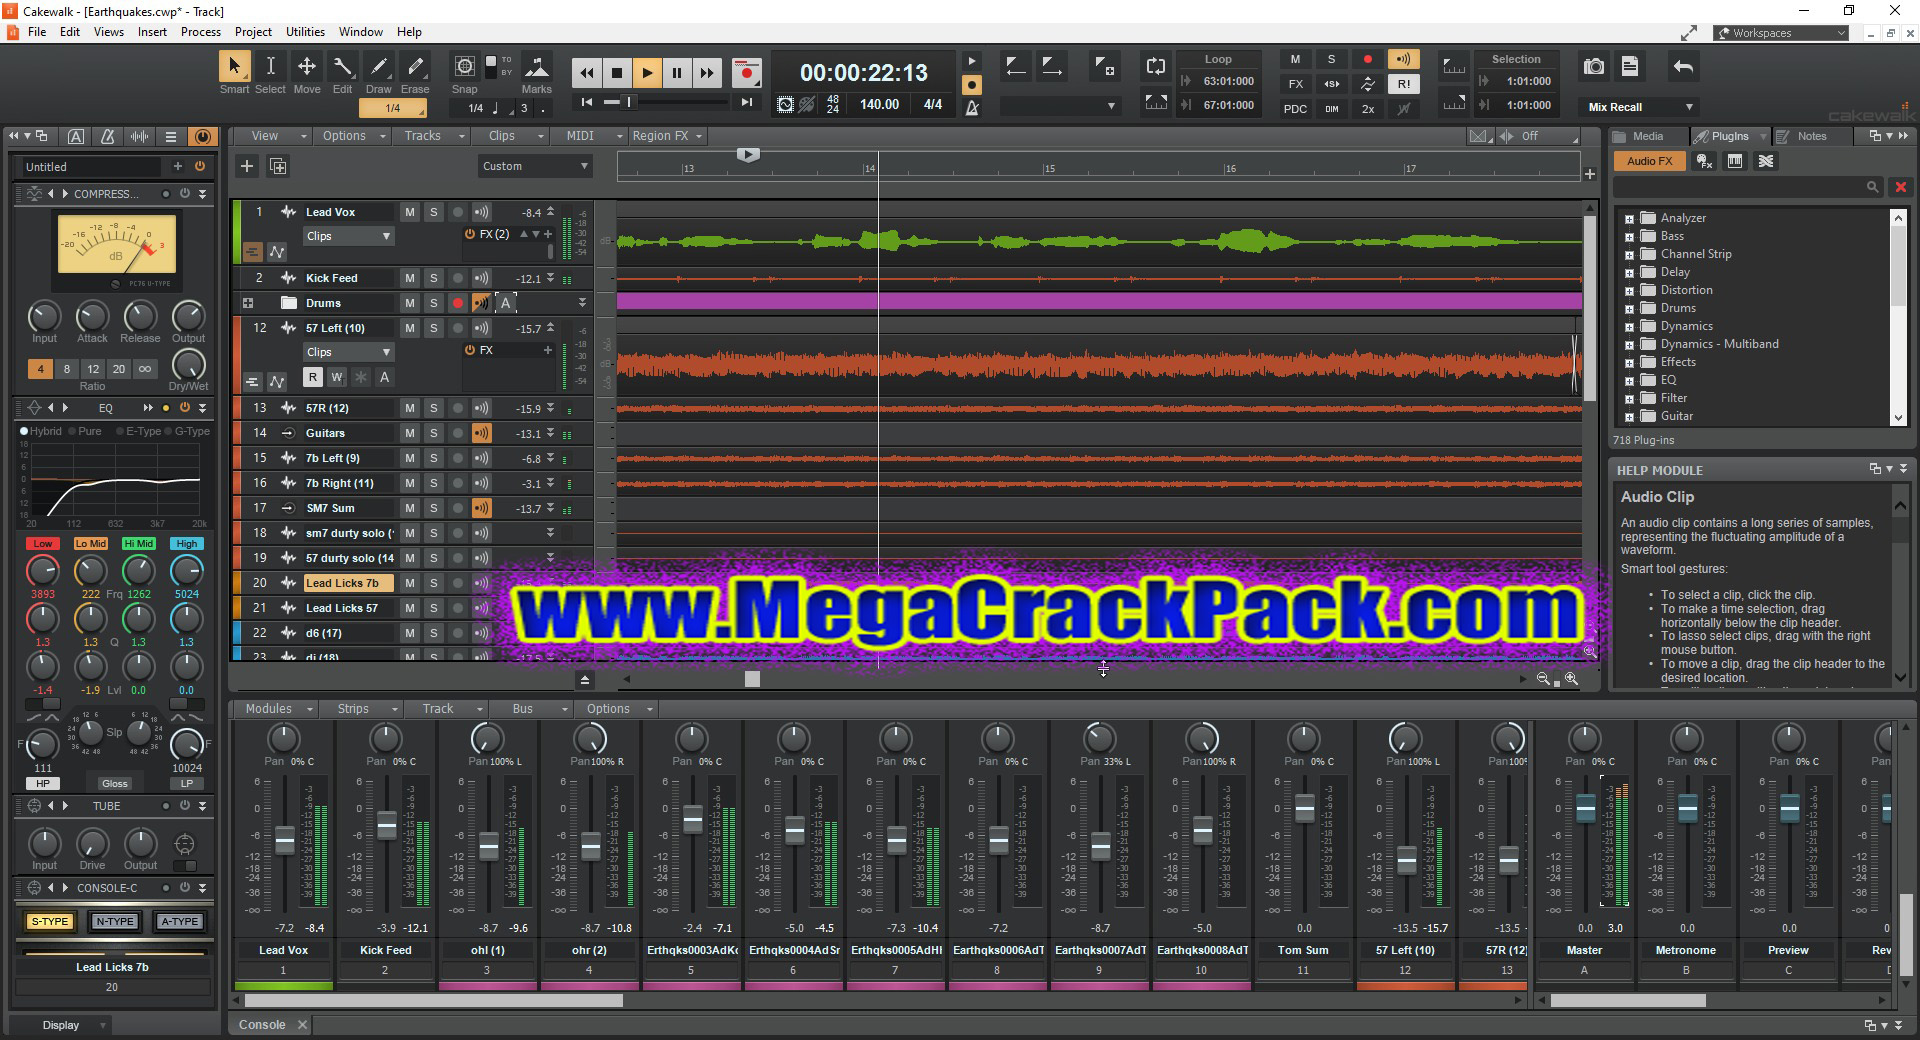1920x1040 pixels.
Task: Expand the Dynamics plugin folder
Action: click(x=1629, y=326)
